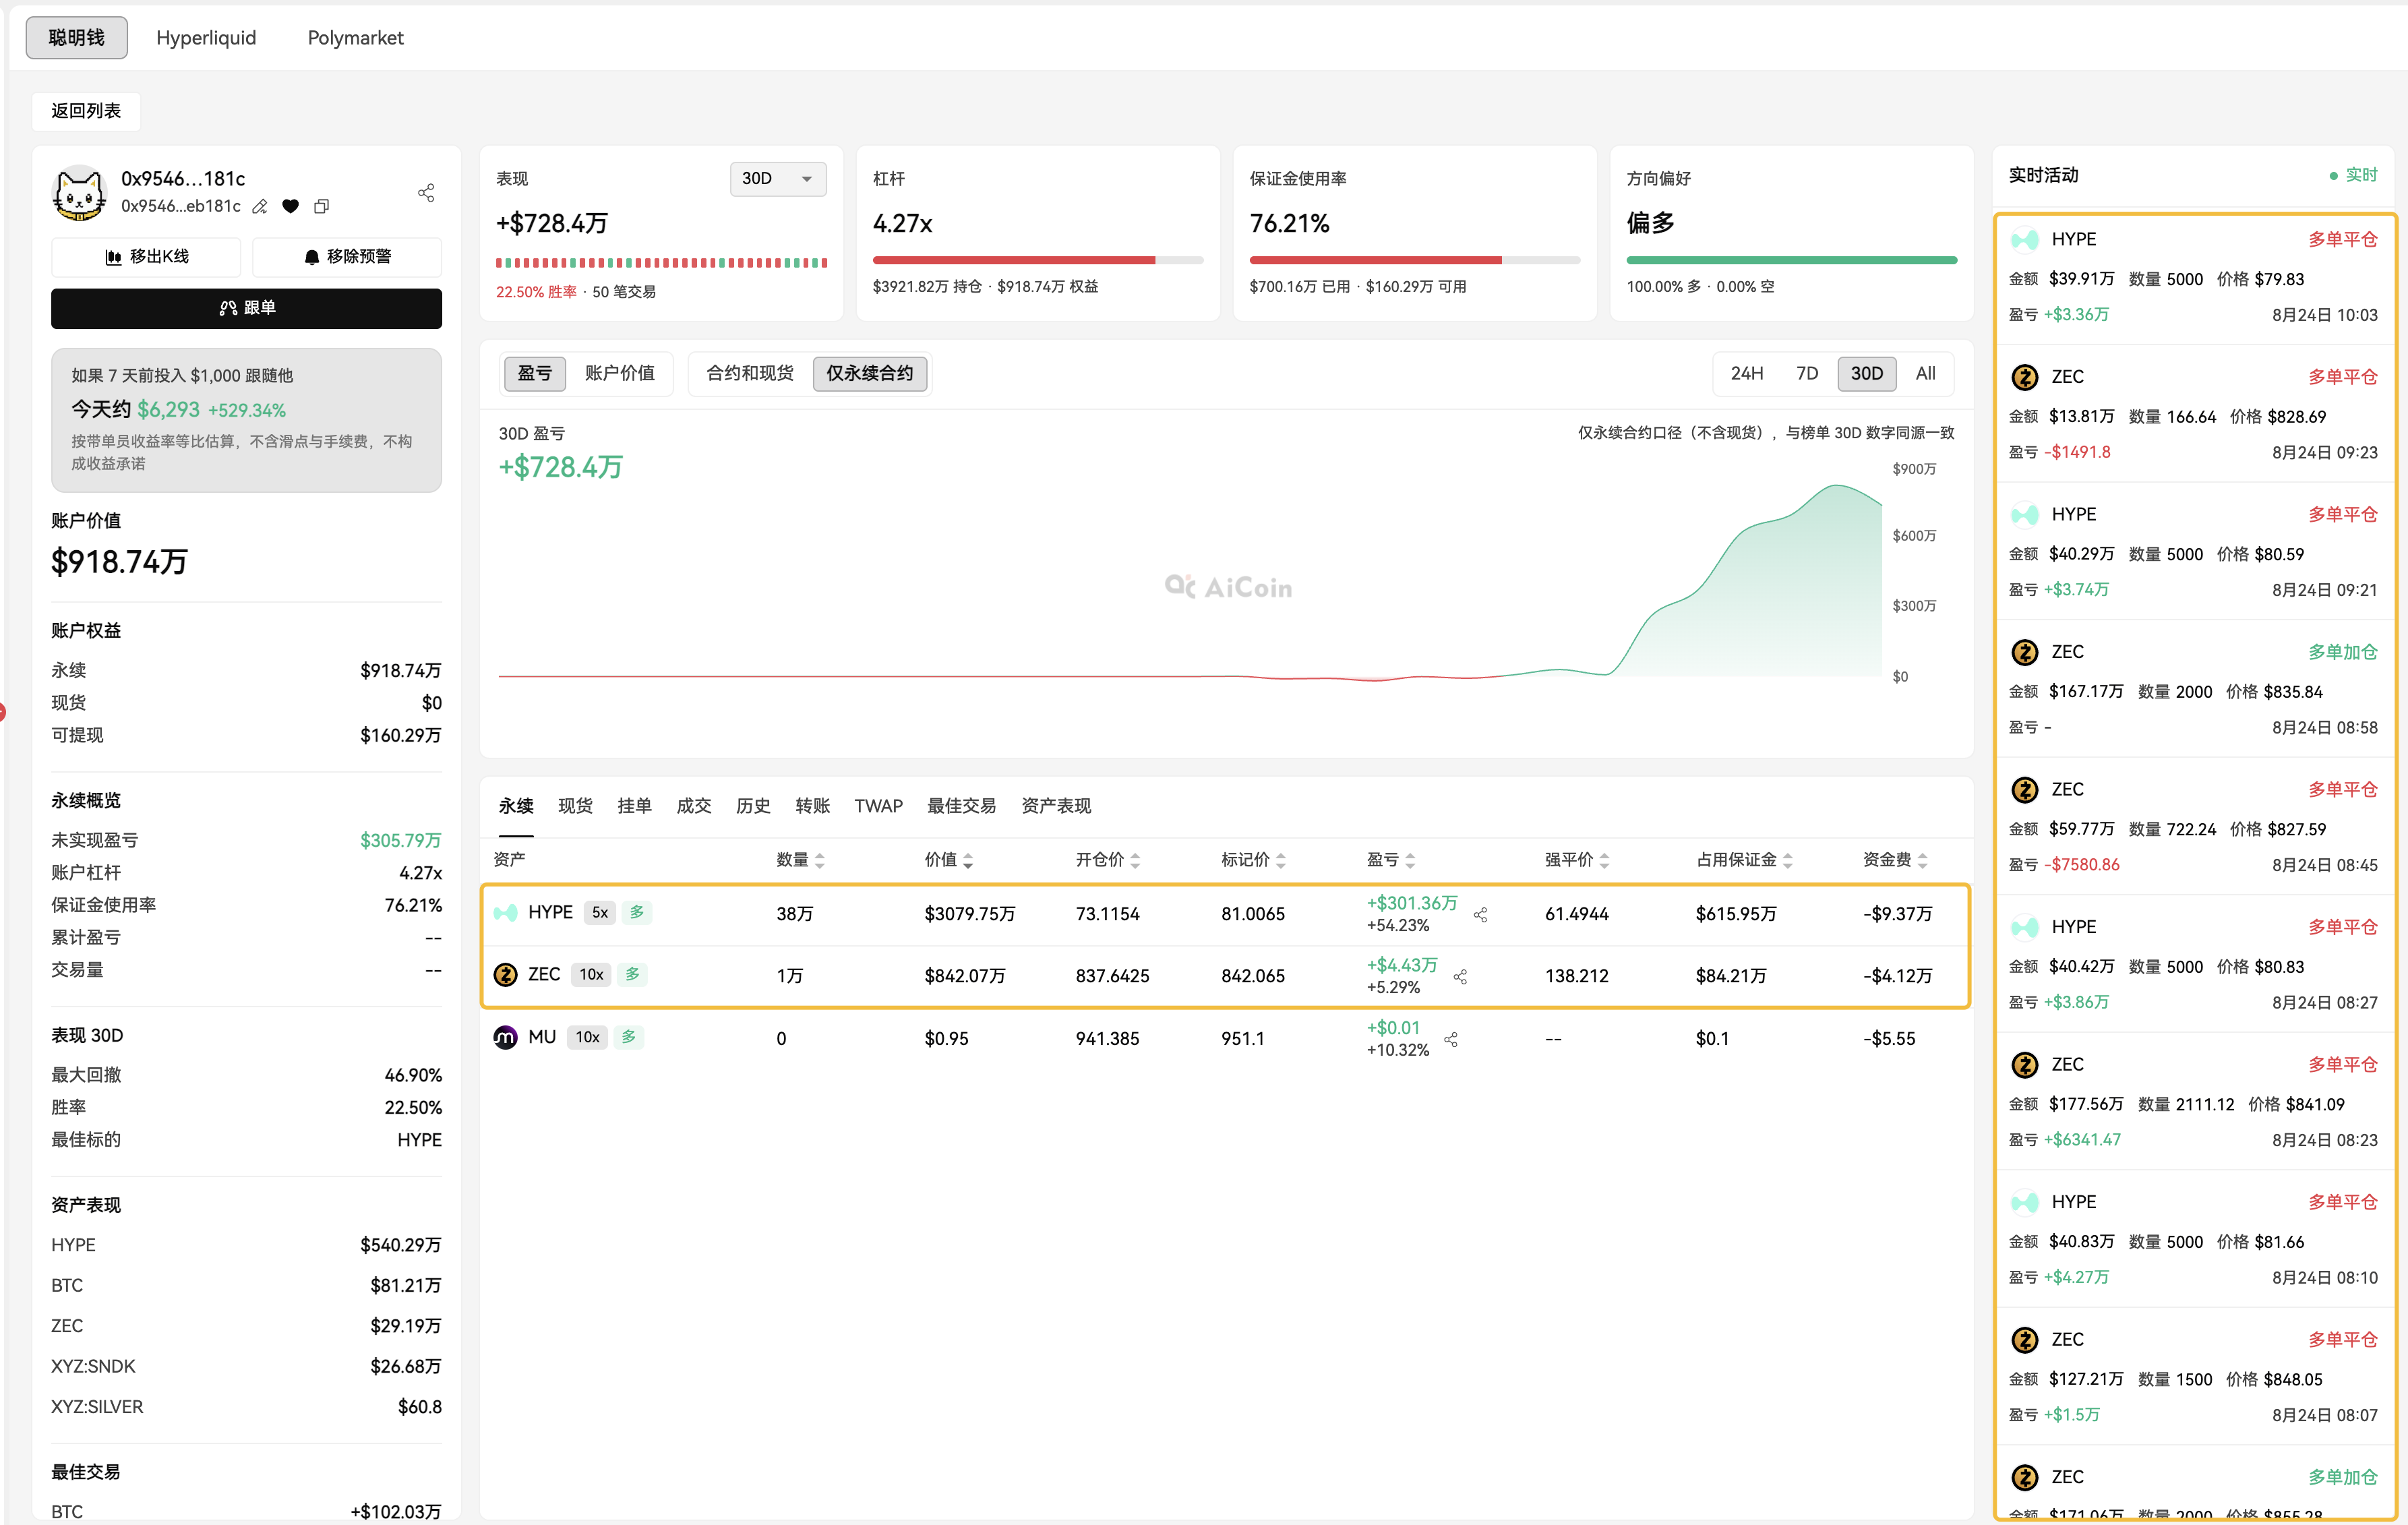
Task: Open the 聪明钱 top tab
Action: [77, 38]
